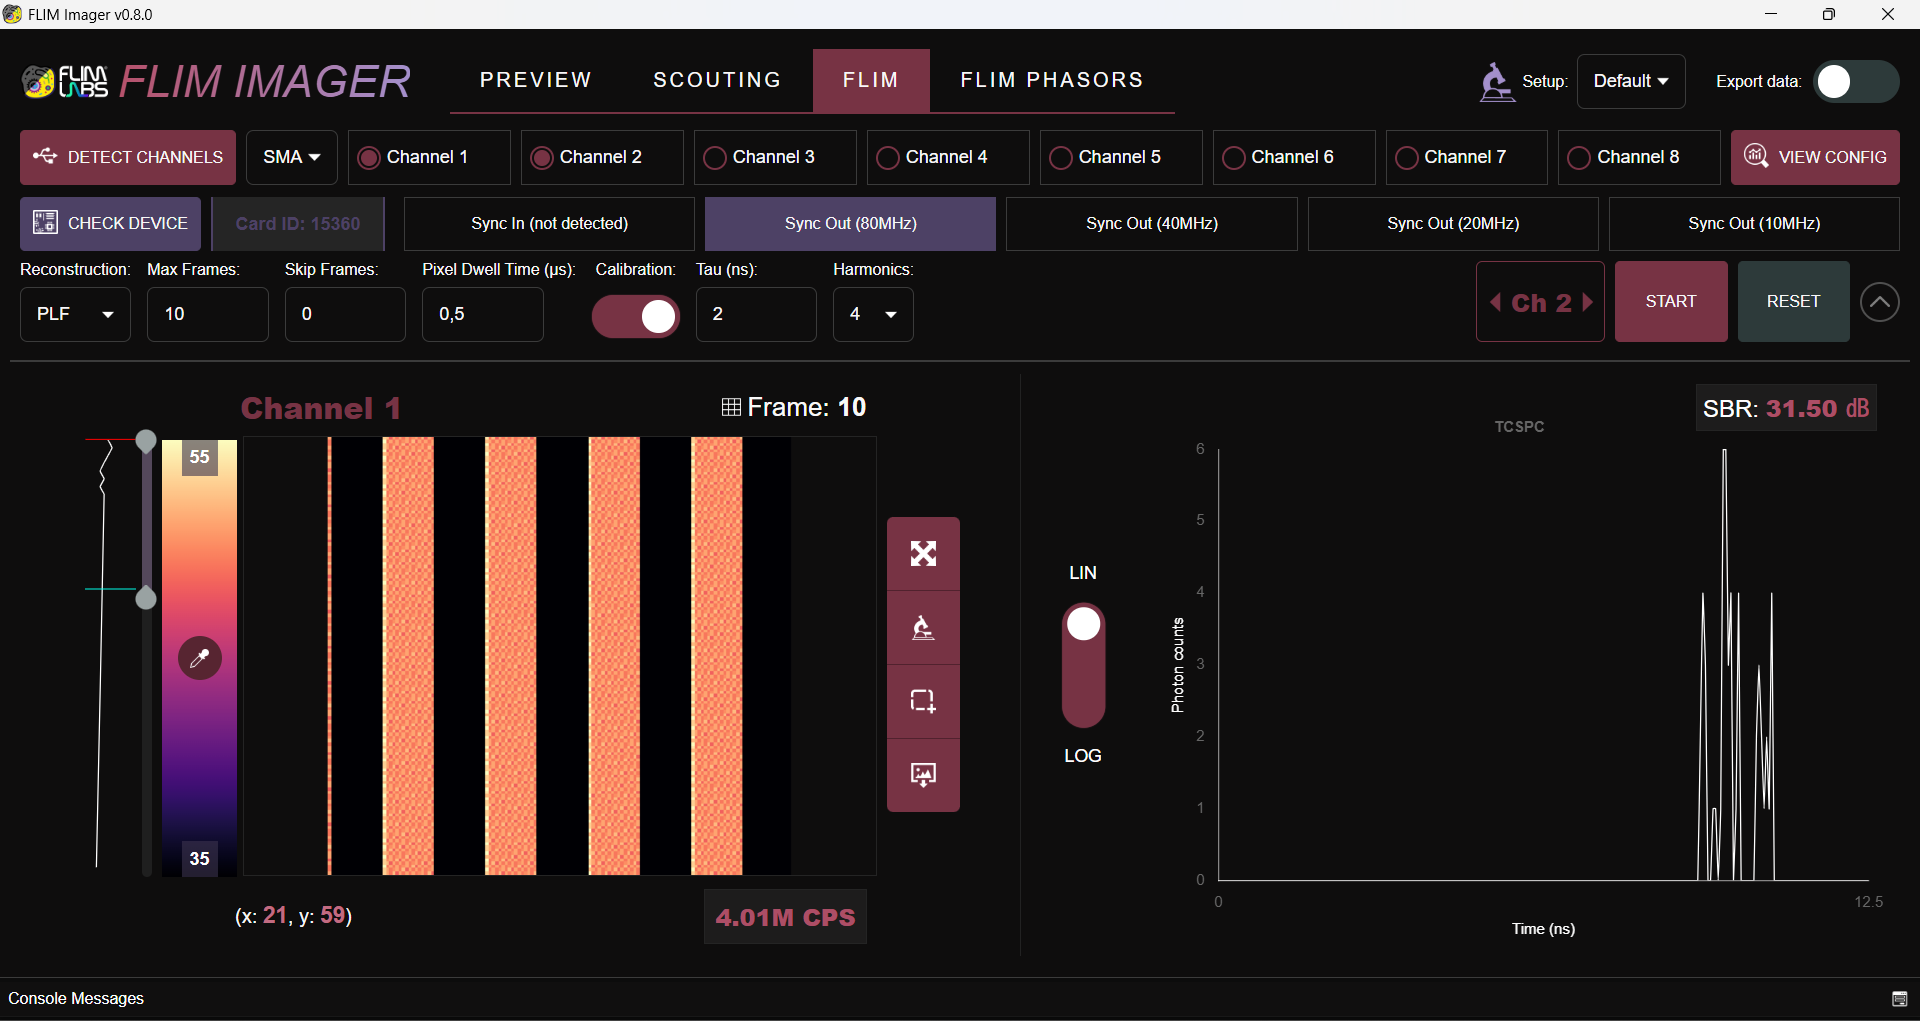Image resolution: width=1920 pixels, height=1021 pixels.
Task: Select Sync Out (10MHz)
Action: click(1754, 223)
